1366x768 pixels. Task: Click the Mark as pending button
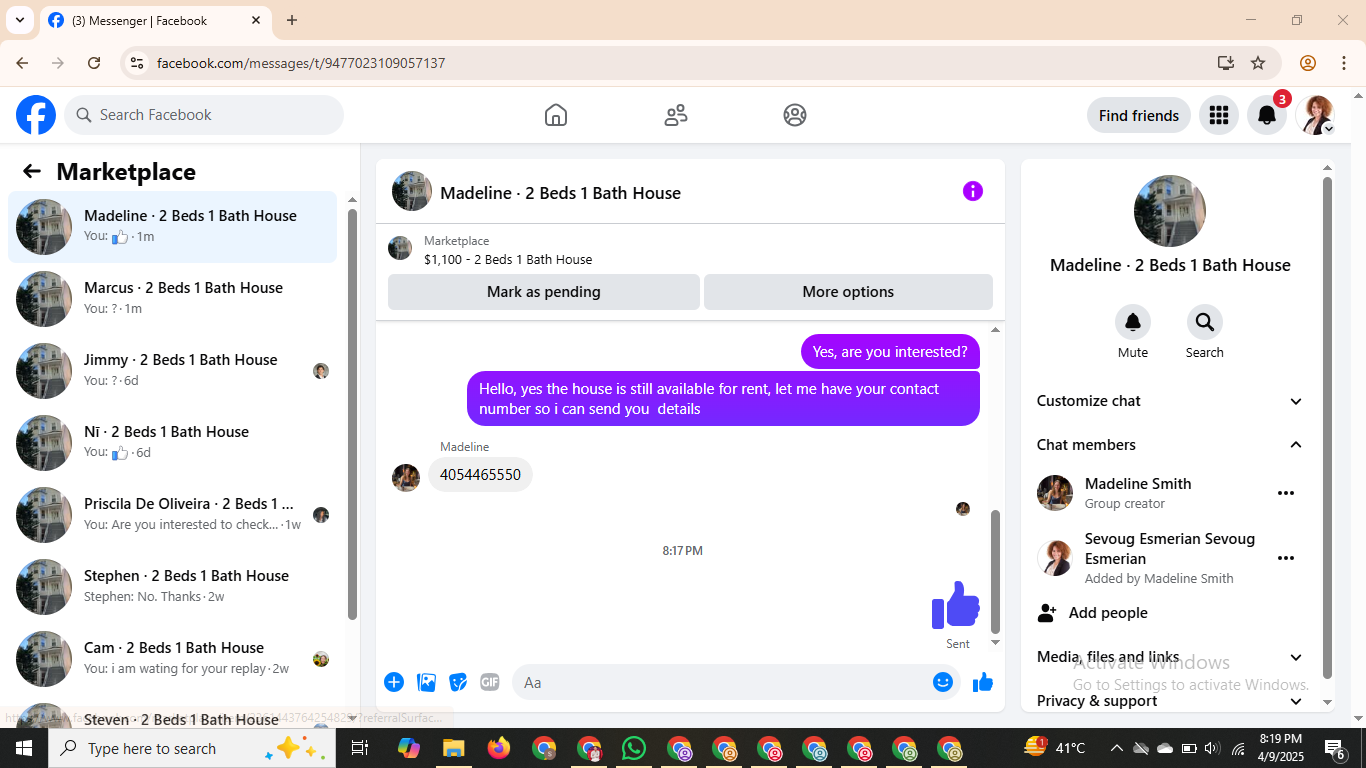point(544,292)
